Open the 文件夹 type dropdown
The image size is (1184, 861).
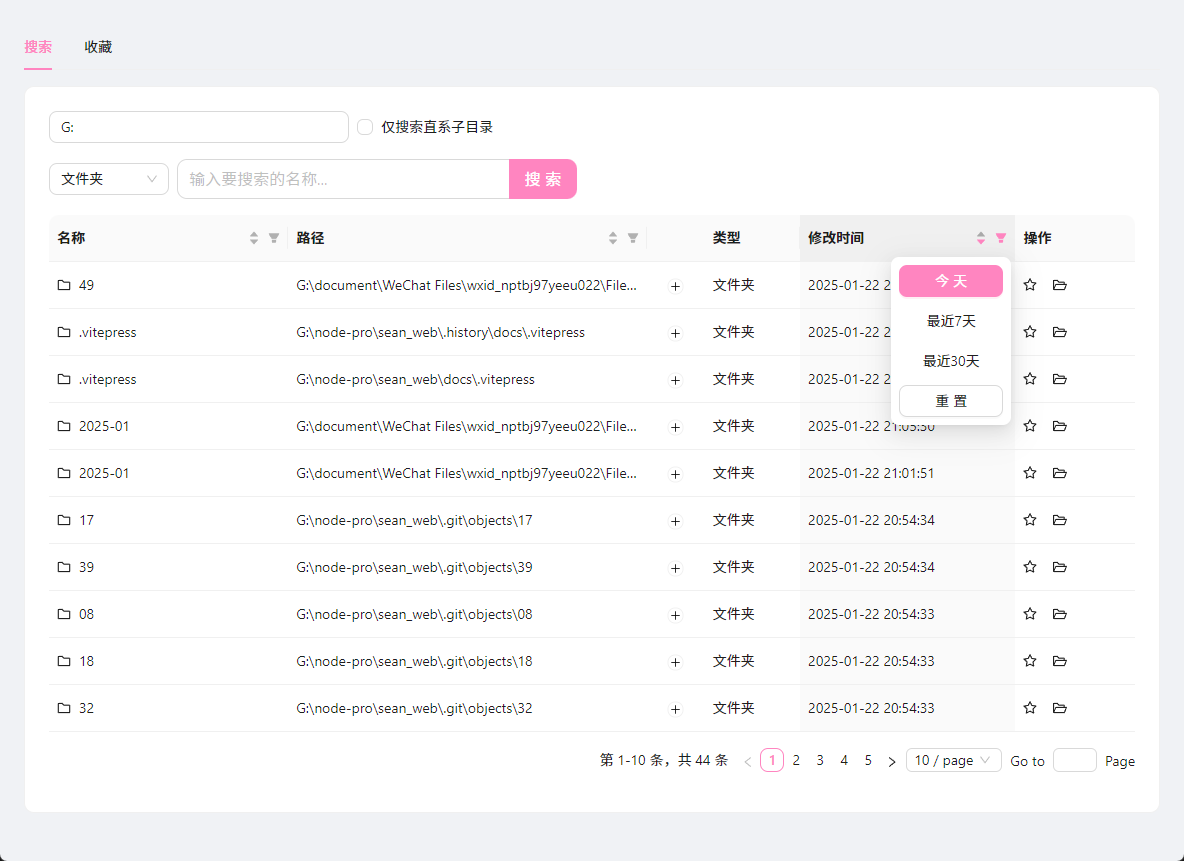pos(108,179)
